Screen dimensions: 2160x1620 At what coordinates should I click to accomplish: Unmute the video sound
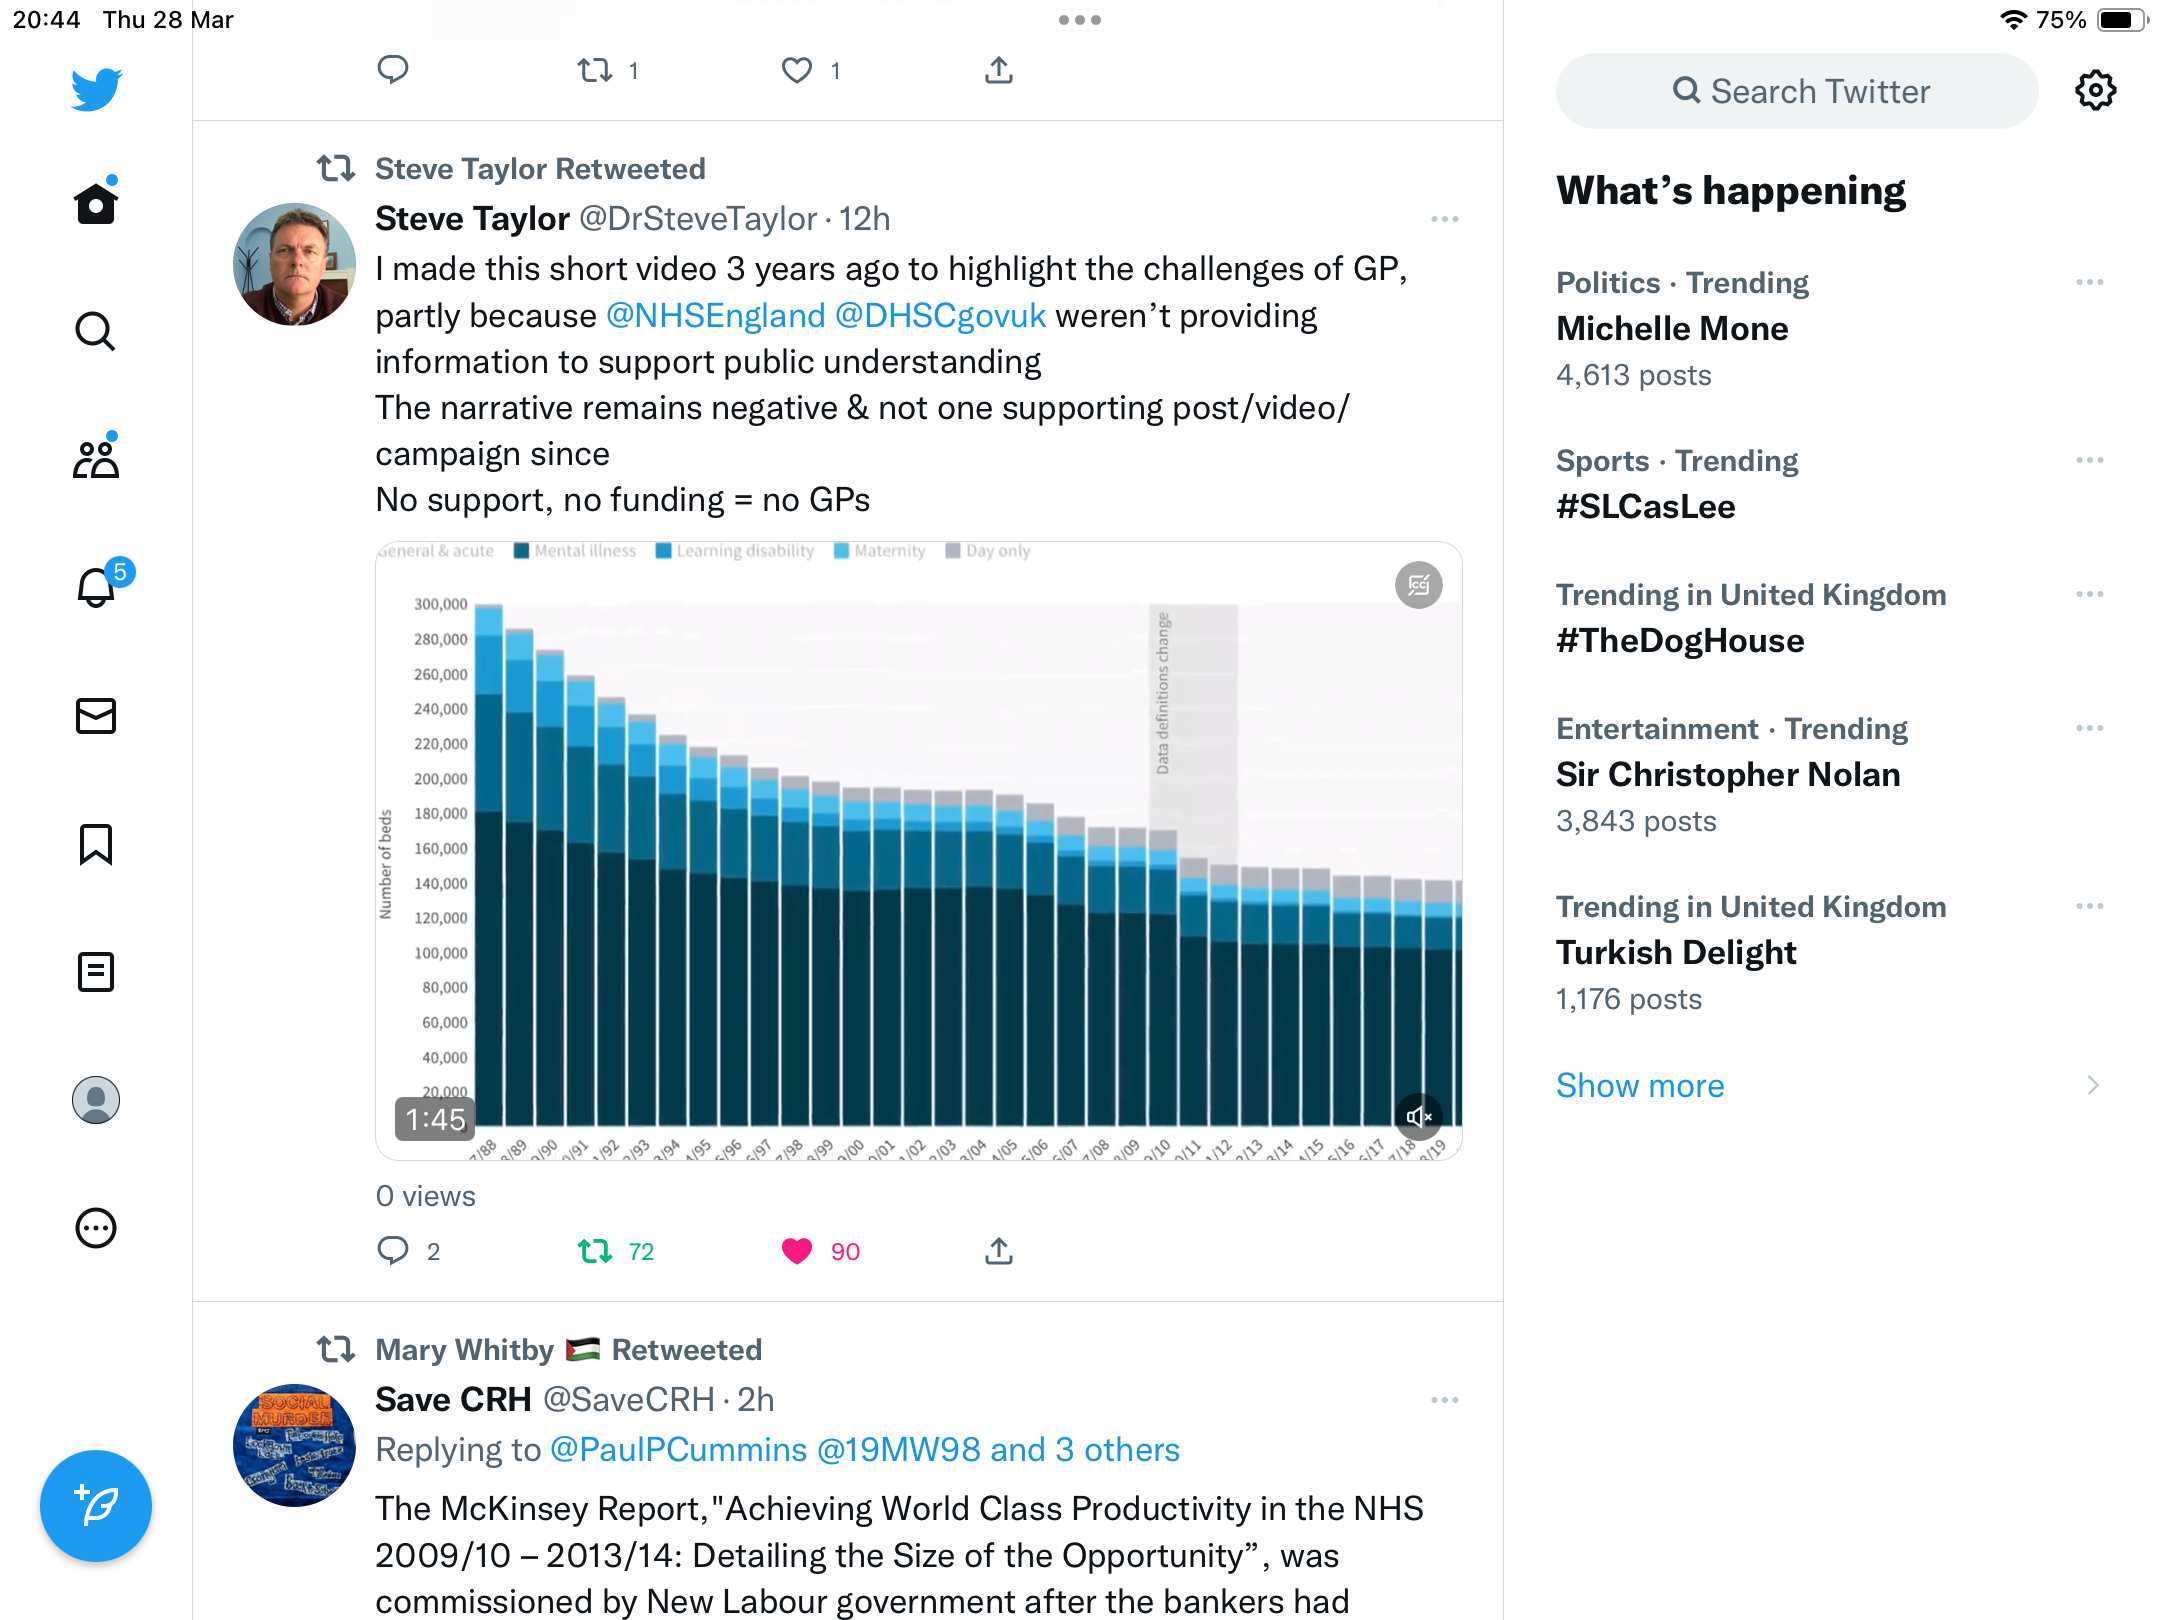1419,1117
